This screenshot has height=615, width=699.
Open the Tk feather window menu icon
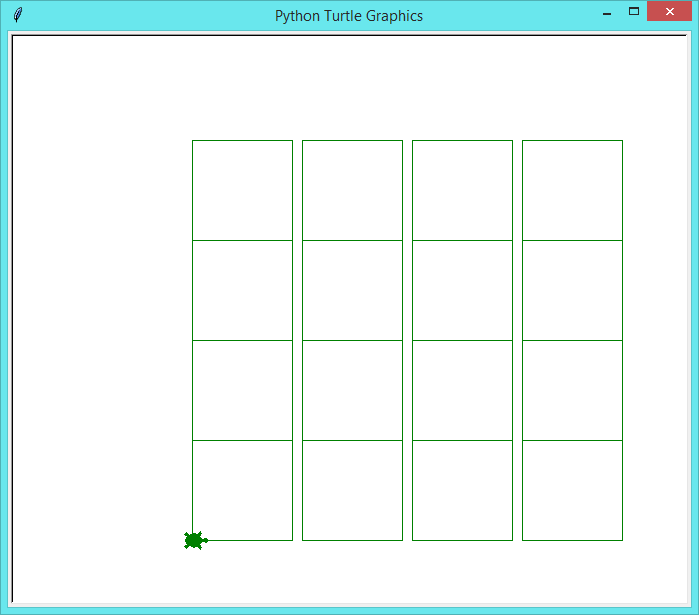pos(17,15)
